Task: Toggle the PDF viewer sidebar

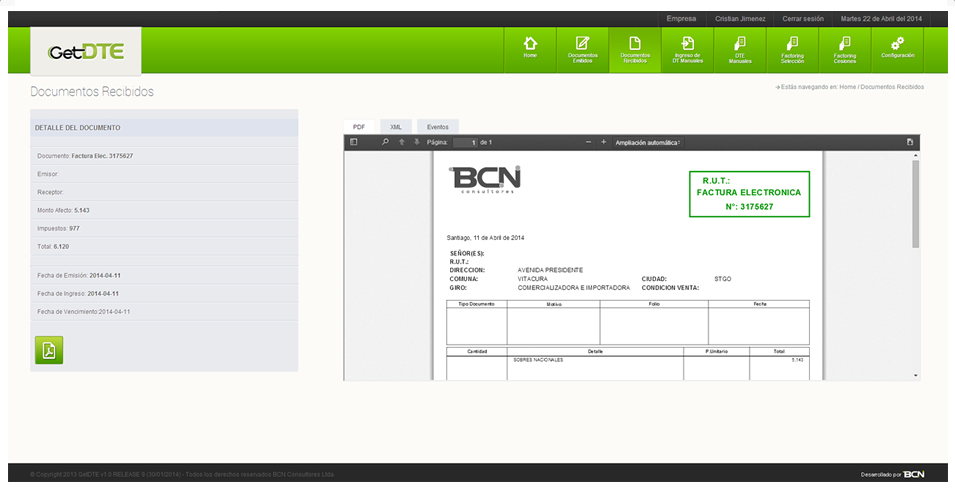Action: 353,143
